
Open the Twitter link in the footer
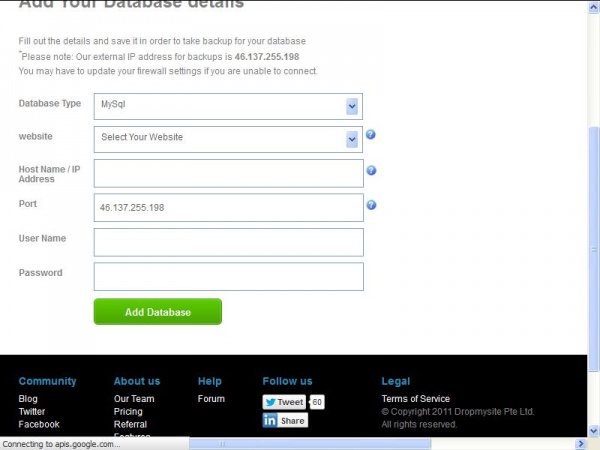(32, 412)
